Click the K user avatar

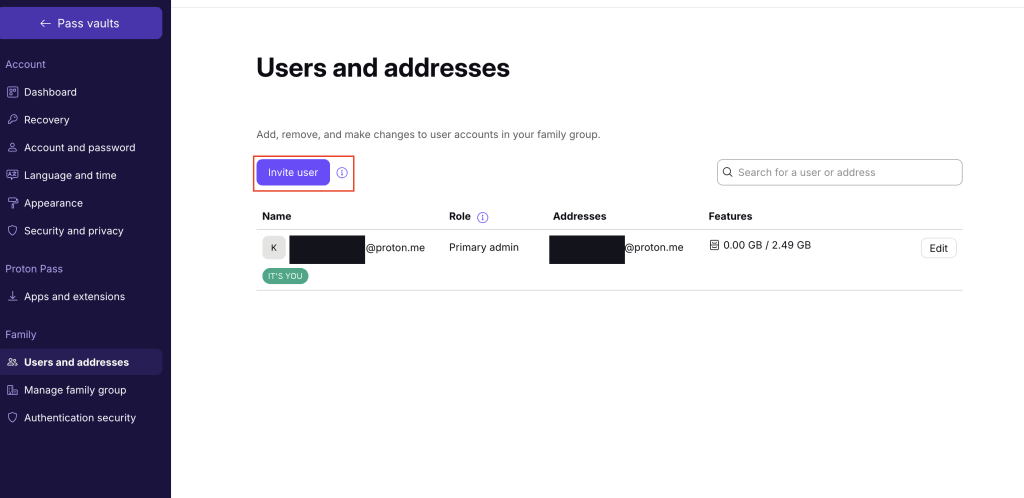(x=274, y=248)
